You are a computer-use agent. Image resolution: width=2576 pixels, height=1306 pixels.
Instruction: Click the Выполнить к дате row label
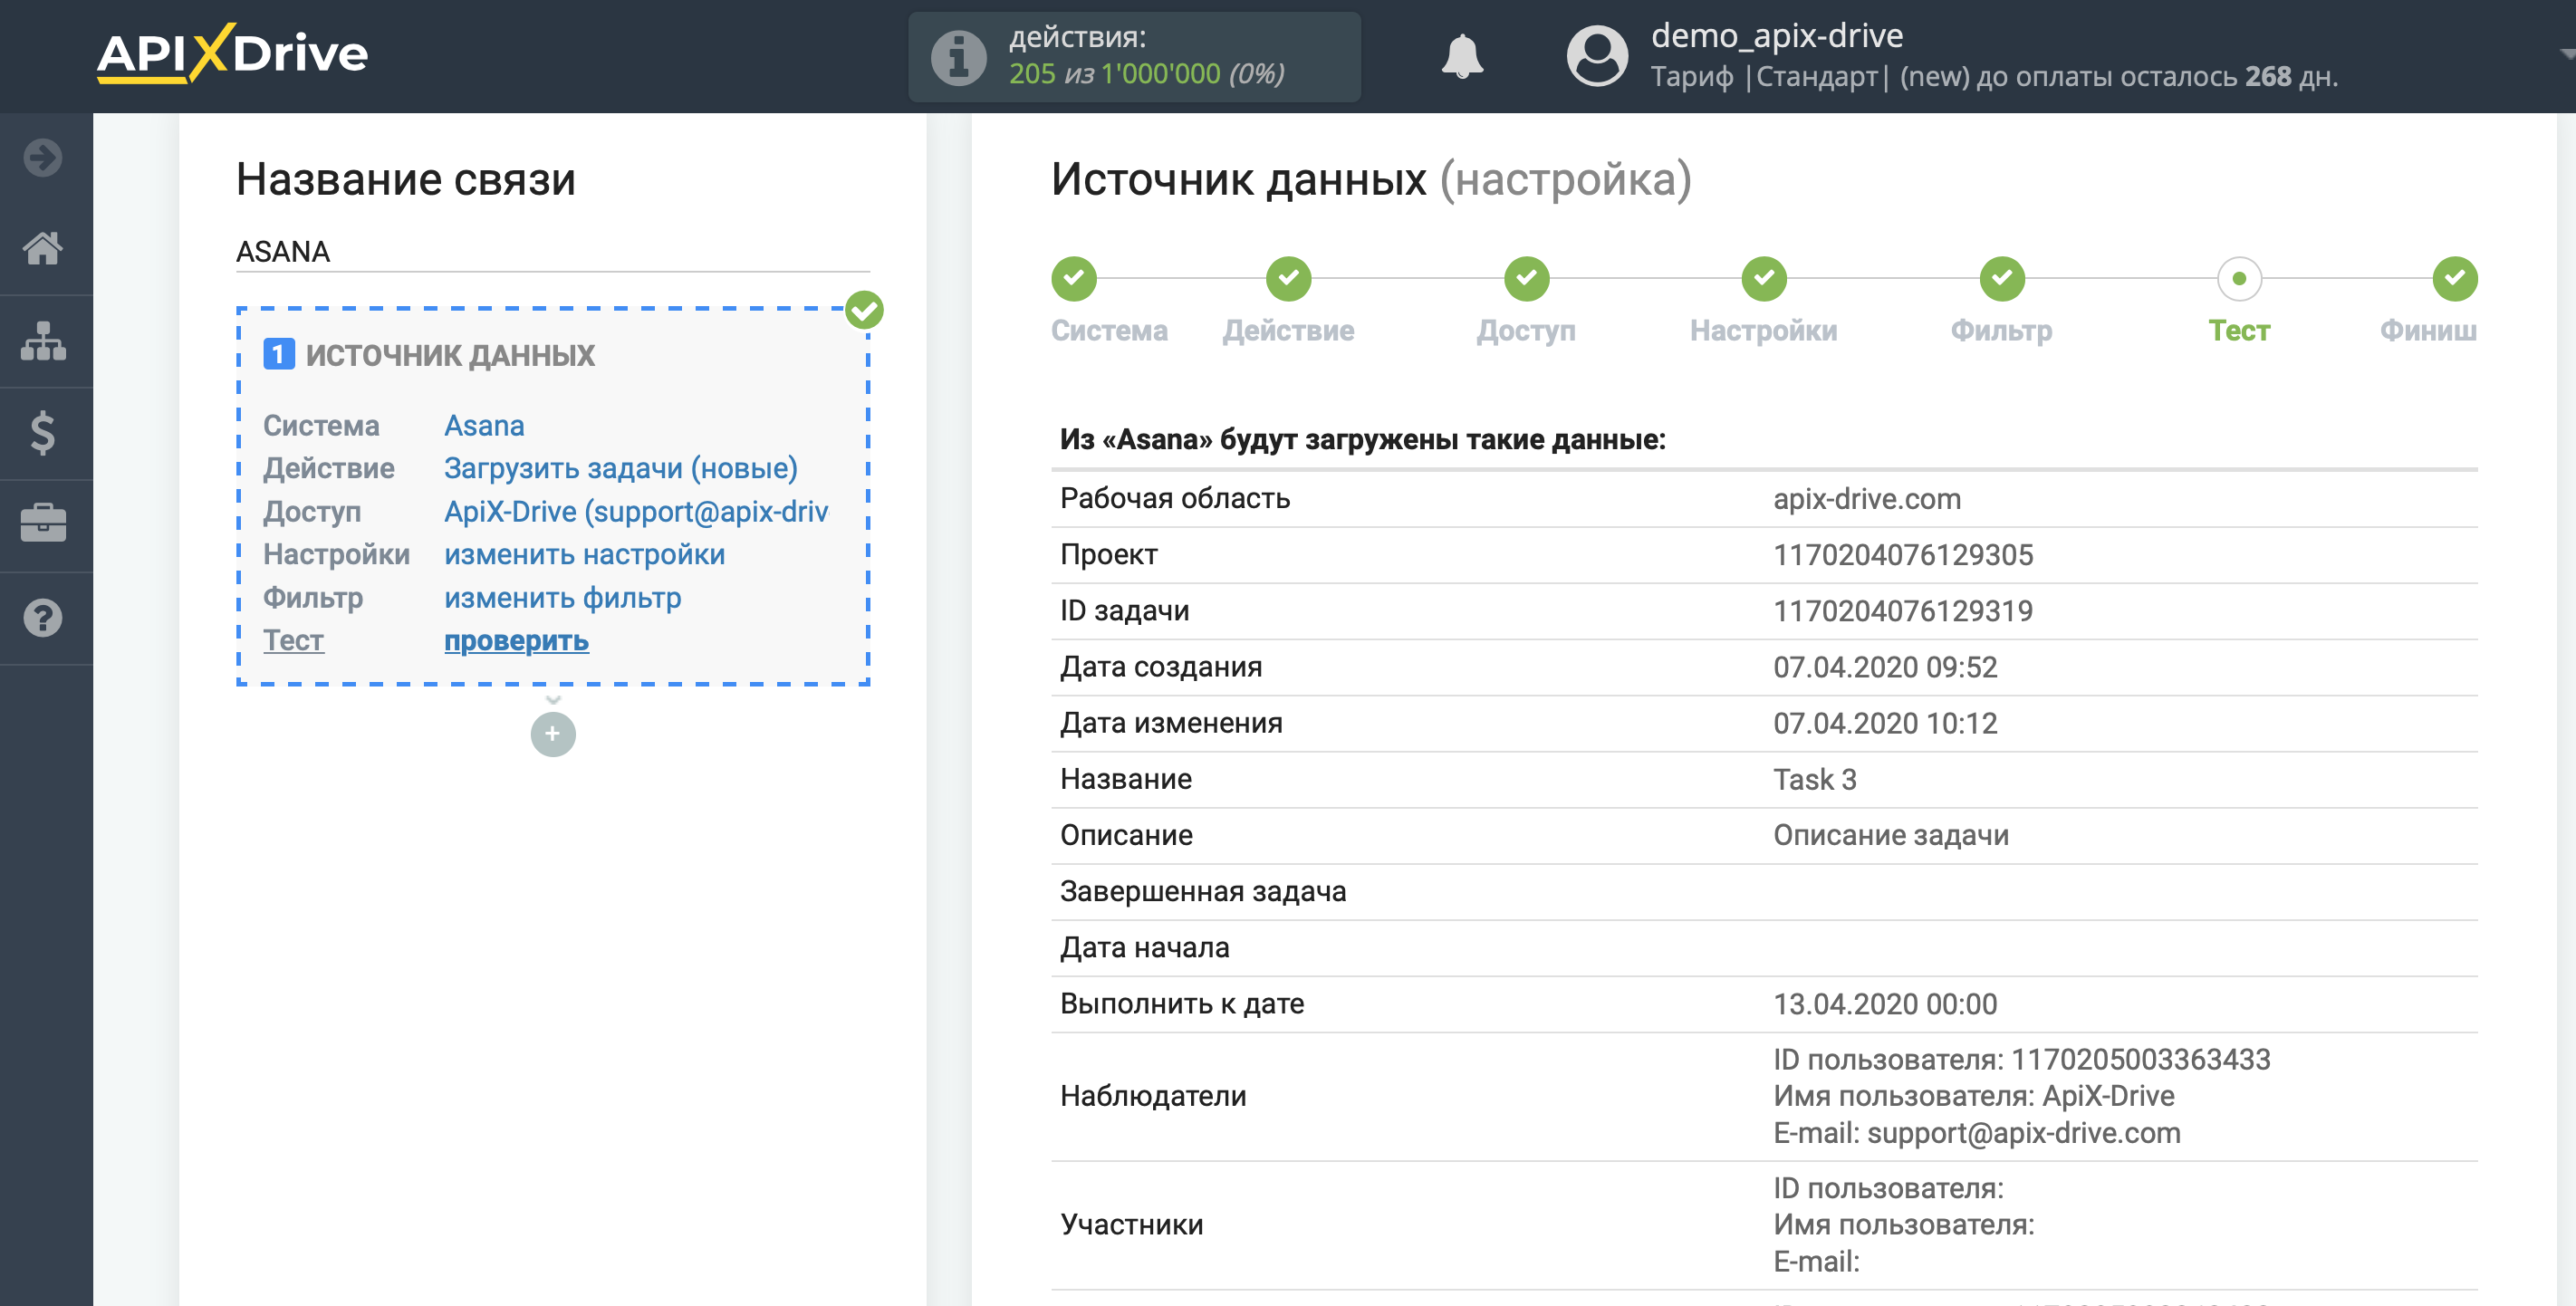pyautogui.click(x=1182, y=1003)
